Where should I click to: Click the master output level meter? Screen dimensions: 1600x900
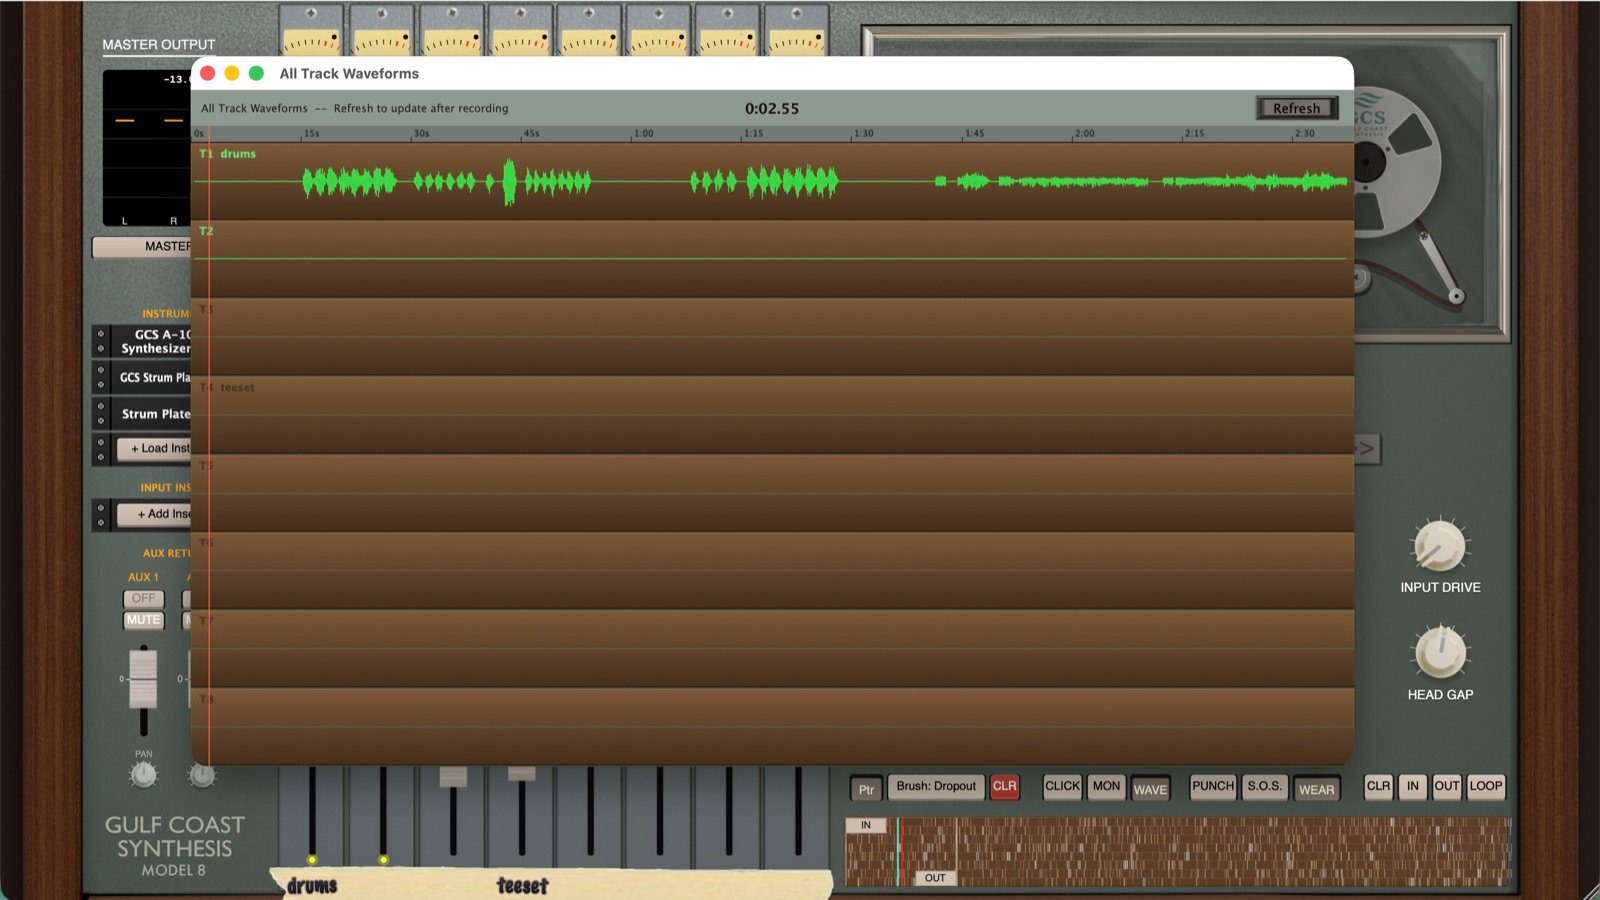point(147,148)
